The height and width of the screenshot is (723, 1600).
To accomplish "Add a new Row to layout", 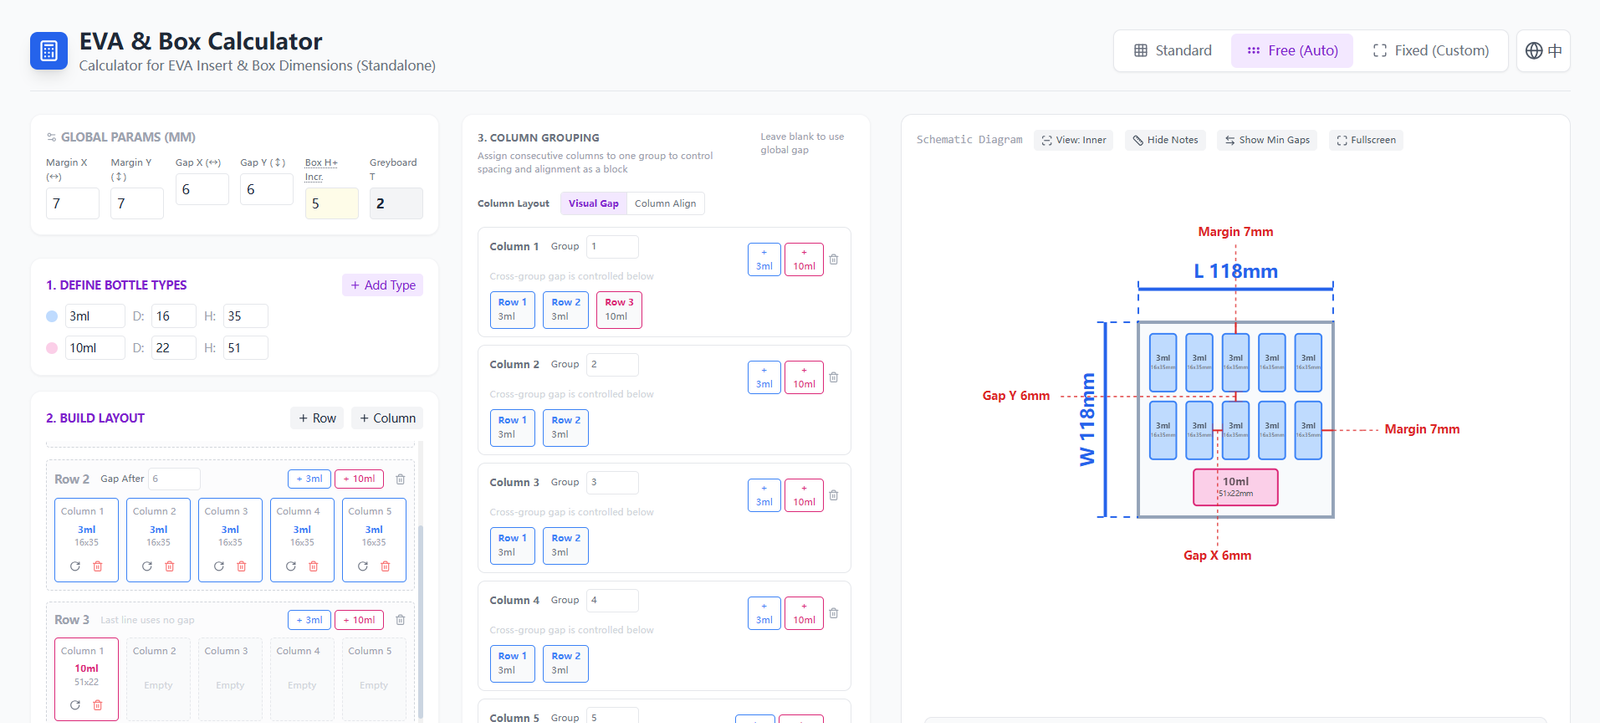I will 317,418.
